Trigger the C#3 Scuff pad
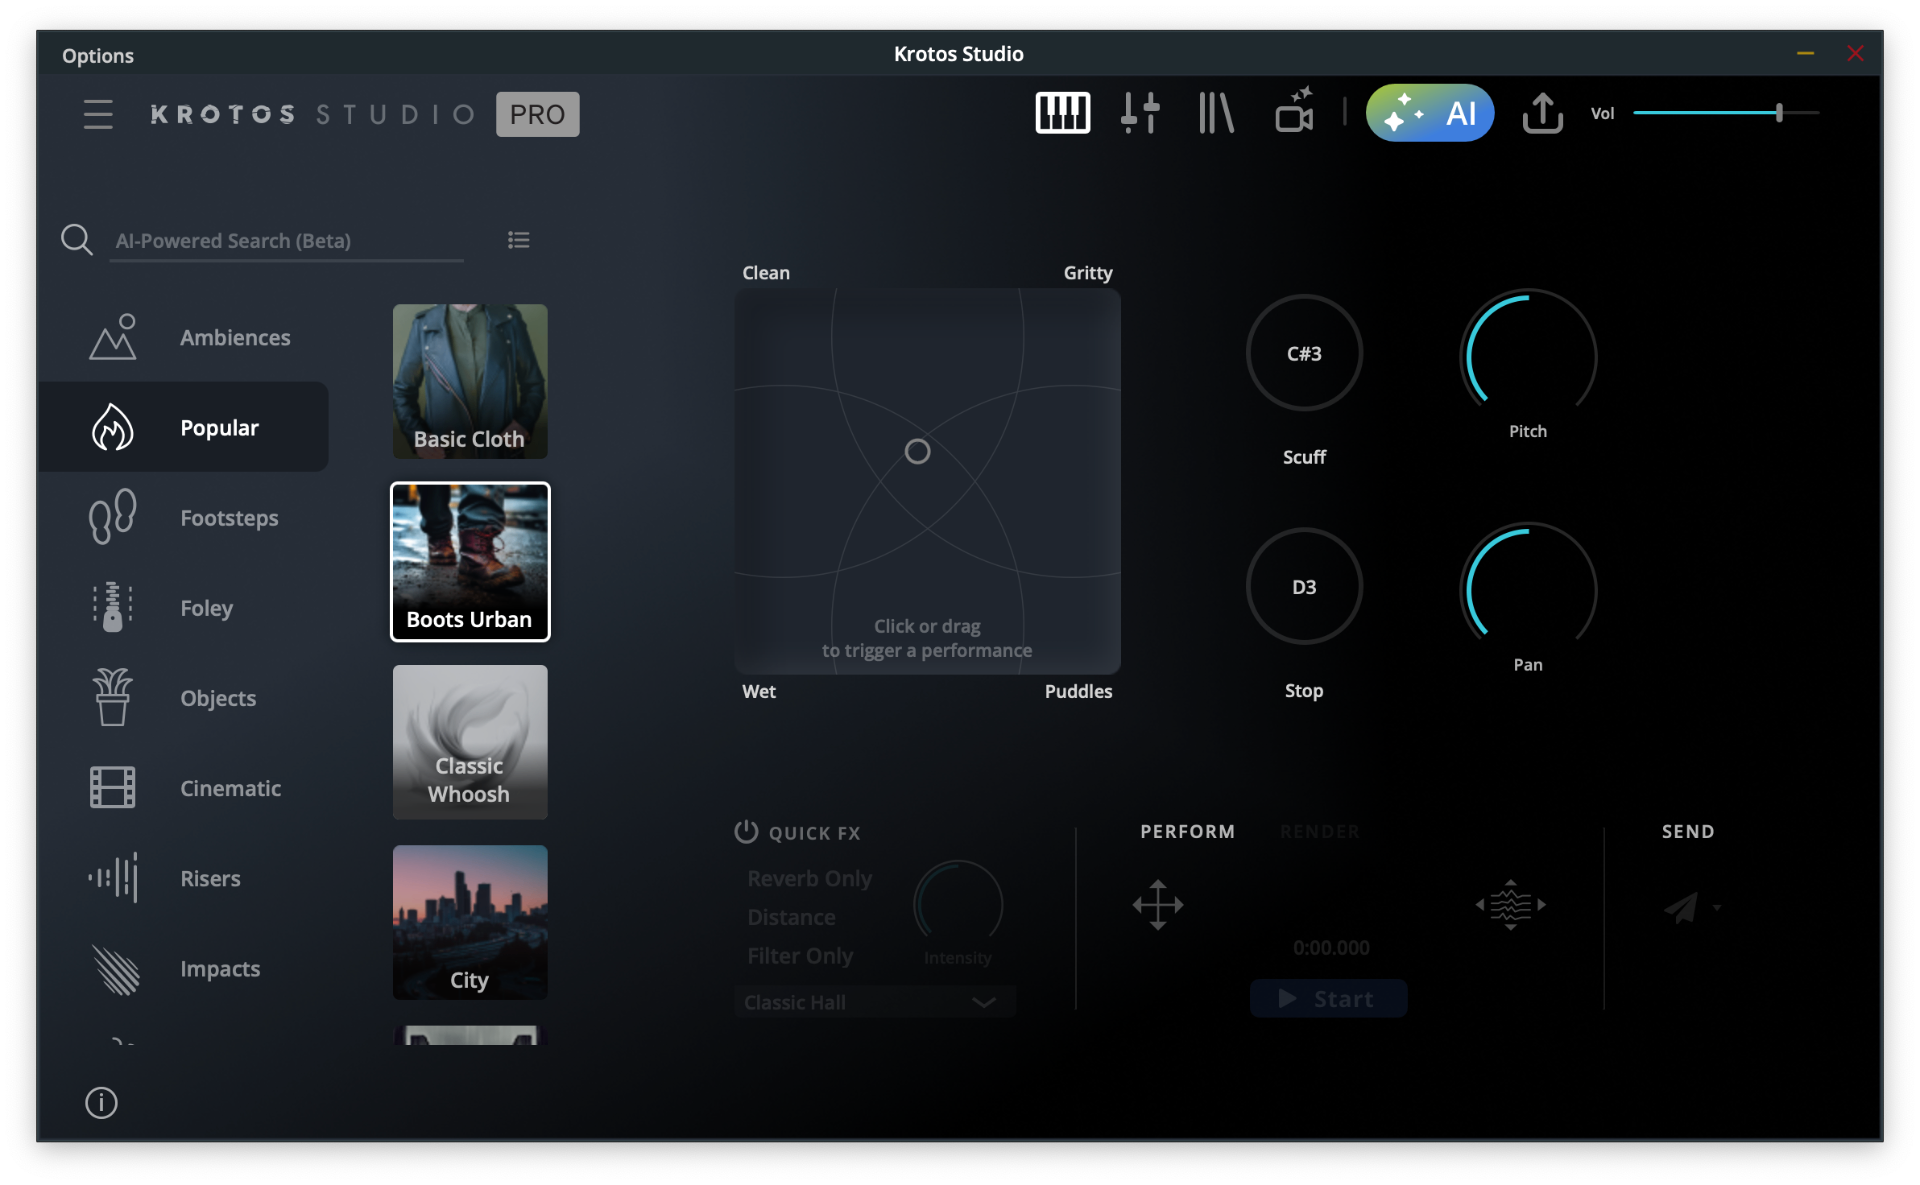Viewport: 1920px width, 1185px height. (x=1304, y=353)
